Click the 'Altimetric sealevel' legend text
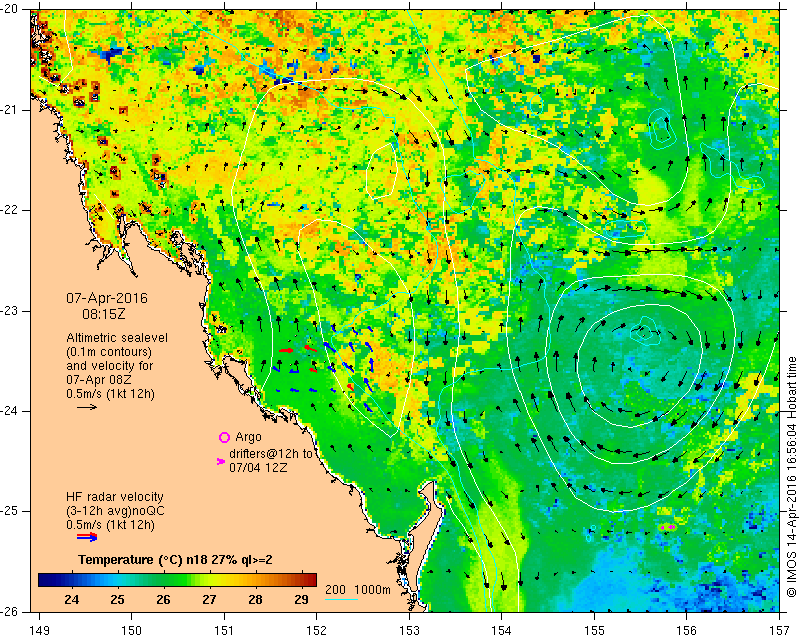800x640 pixels. click(117, 338)
